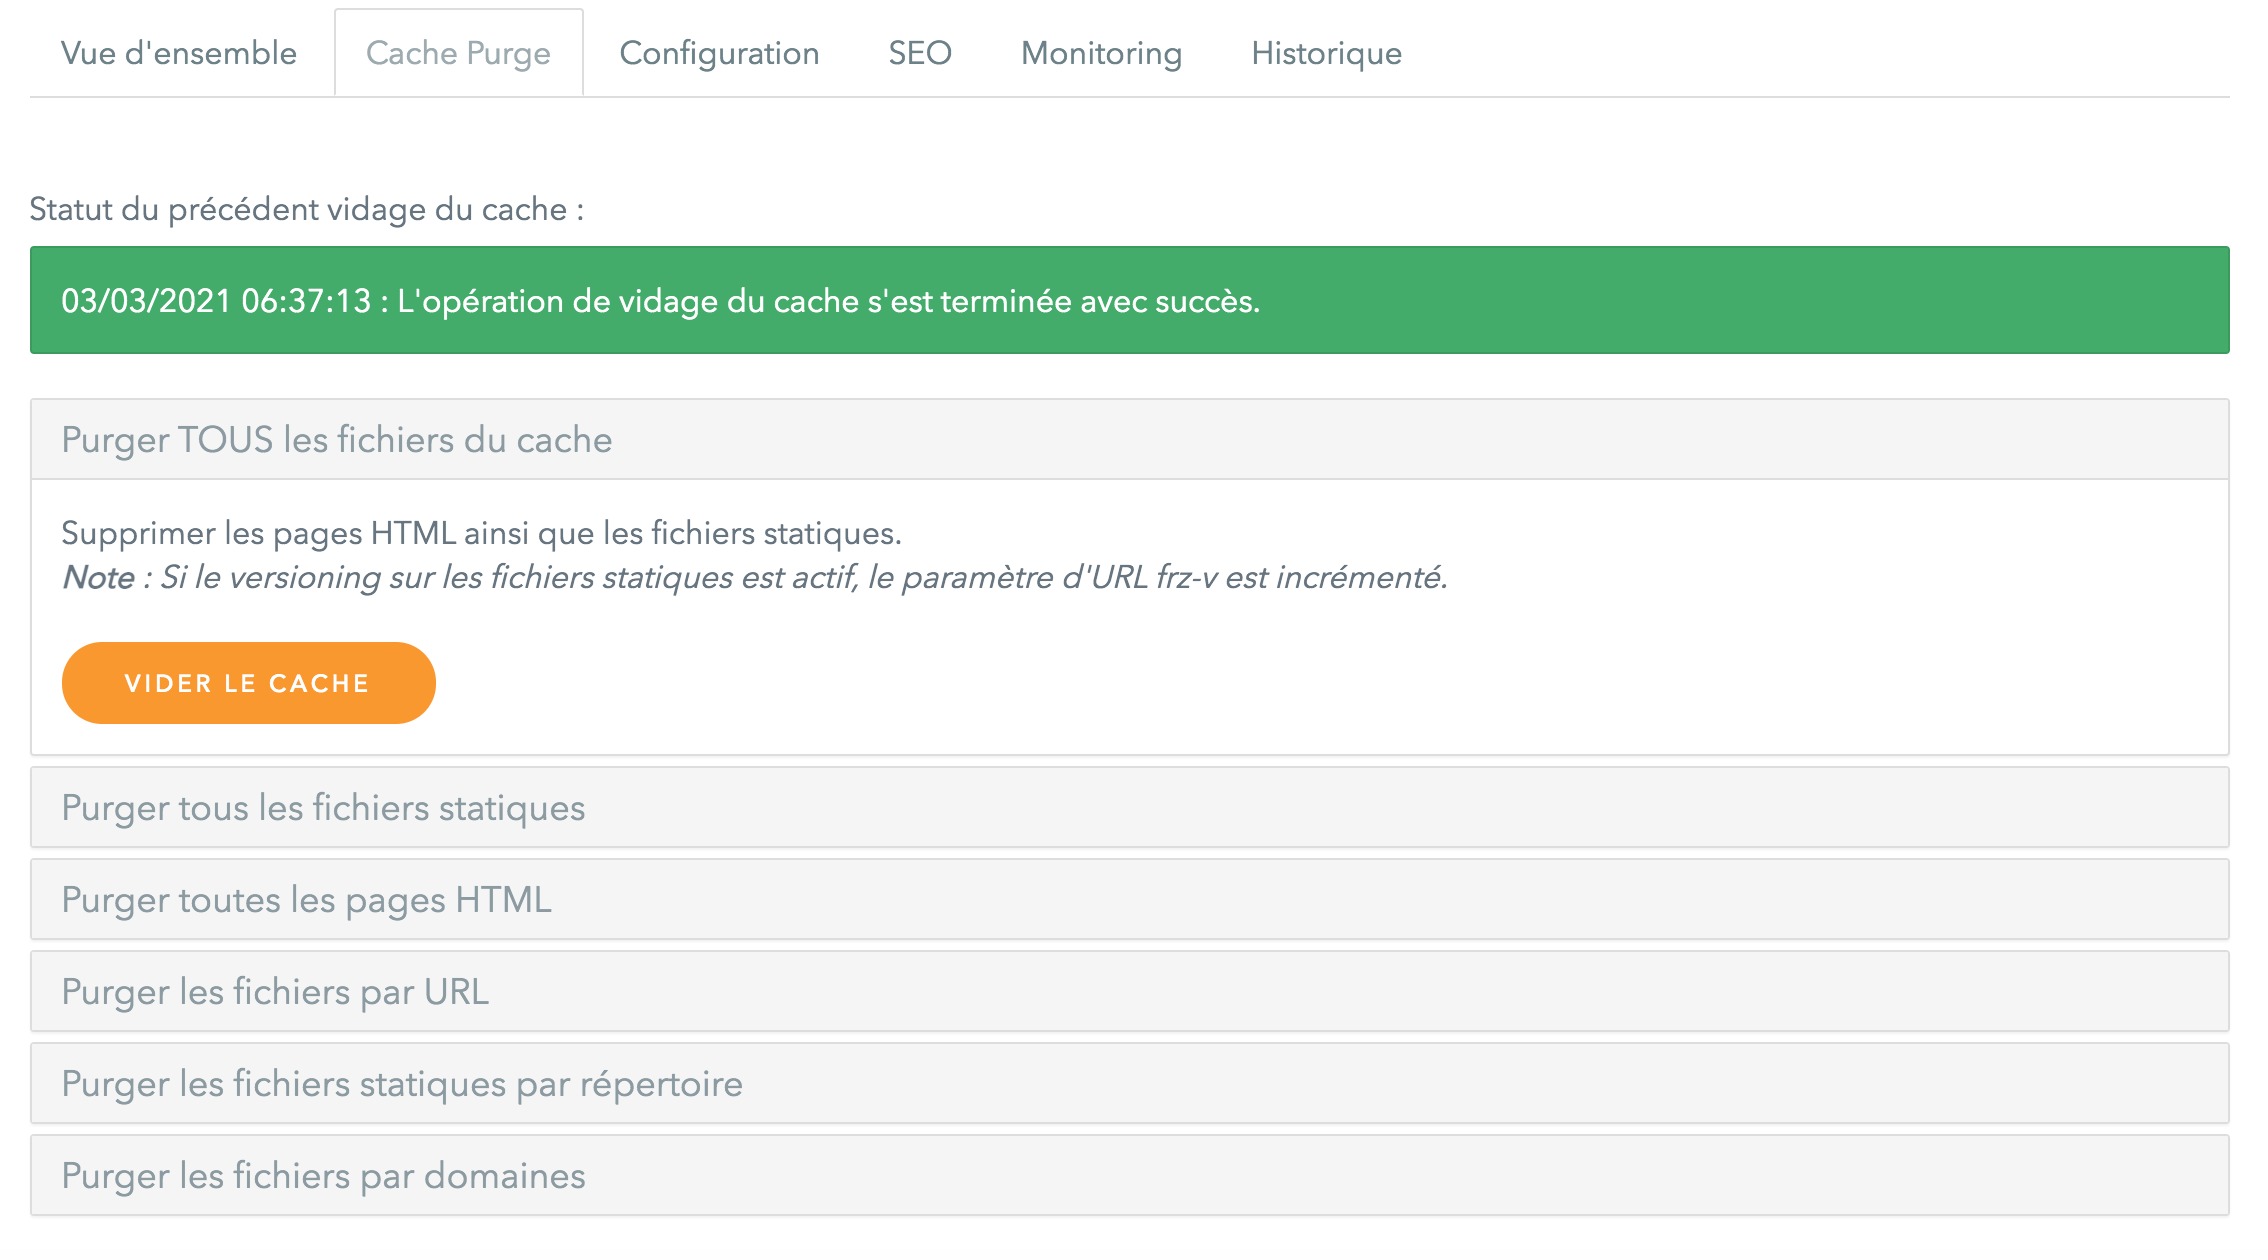The height and width of the screenshot is (1260, 2268).
Task: Expand the Purger toutes les pages HTML section
Action: (x=305, y=899)
